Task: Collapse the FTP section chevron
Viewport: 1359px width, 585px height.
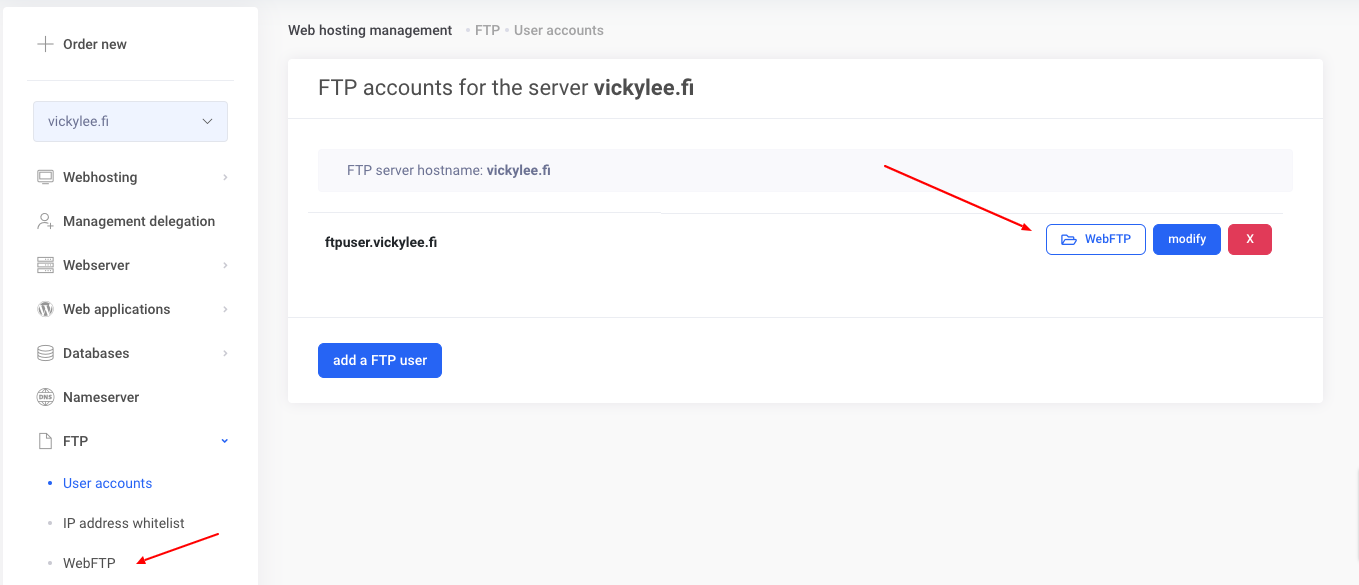Action: tap(225, 441)
